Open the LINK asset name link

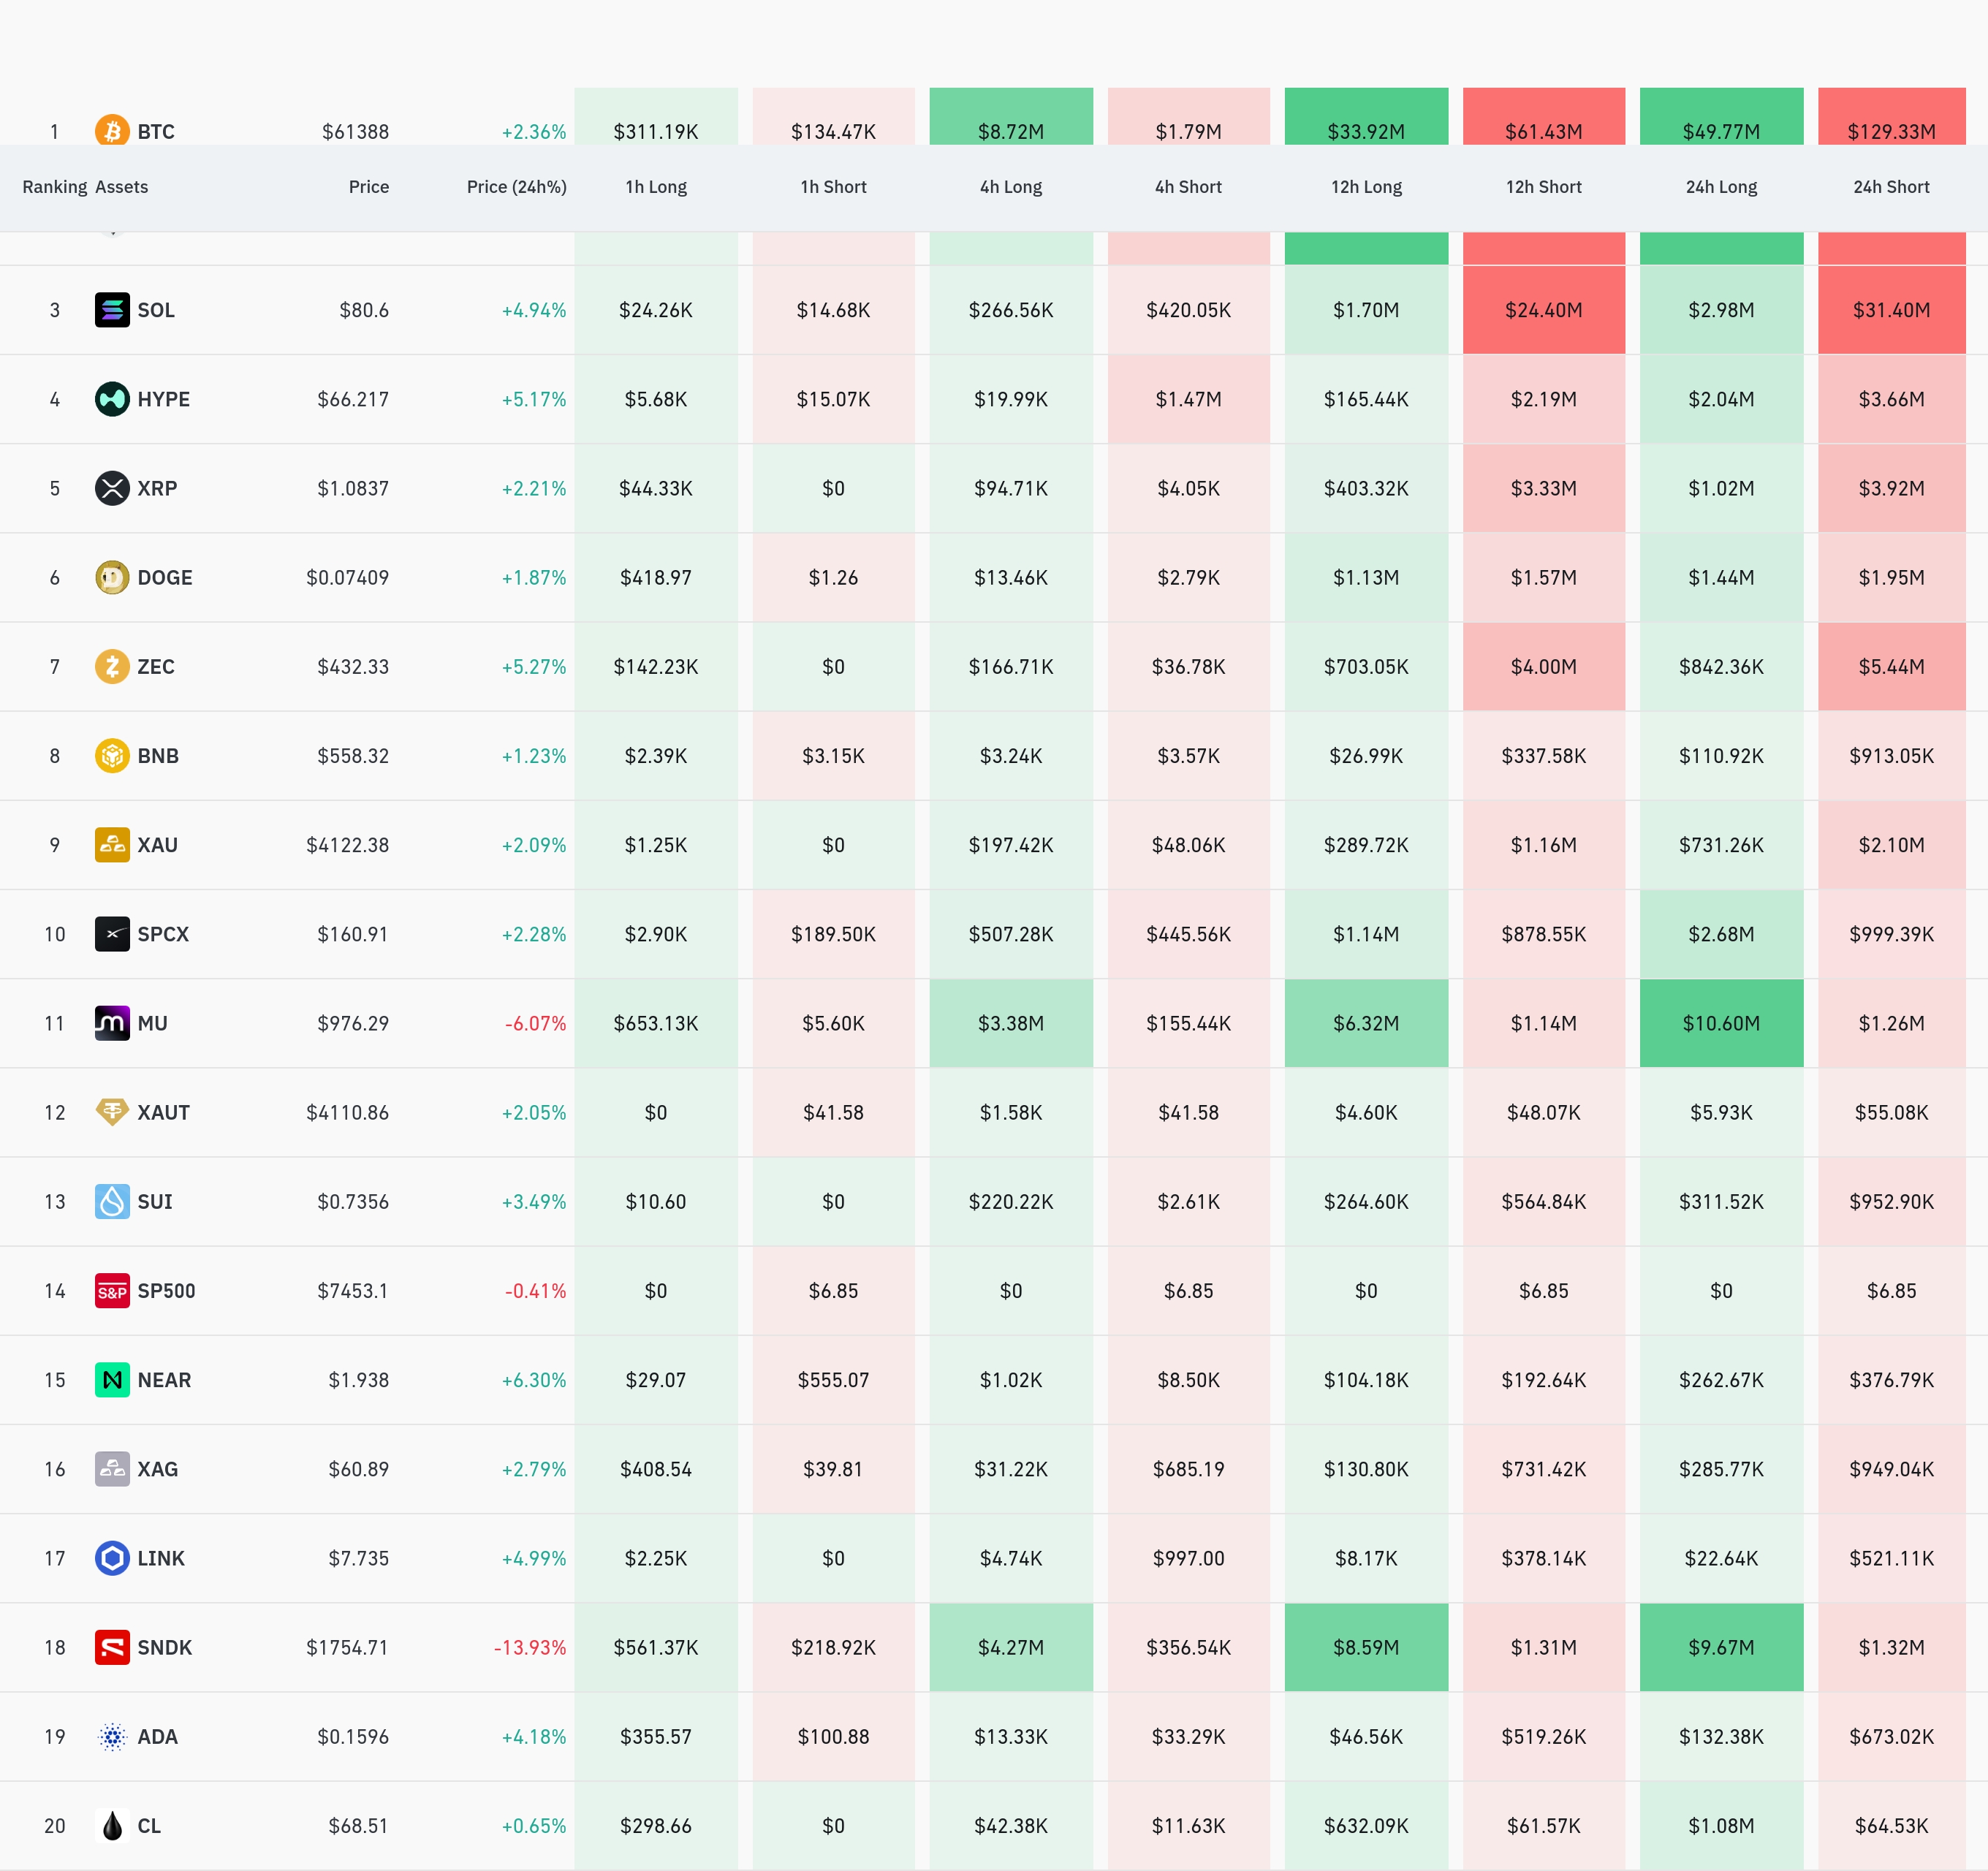point(161,1558)
